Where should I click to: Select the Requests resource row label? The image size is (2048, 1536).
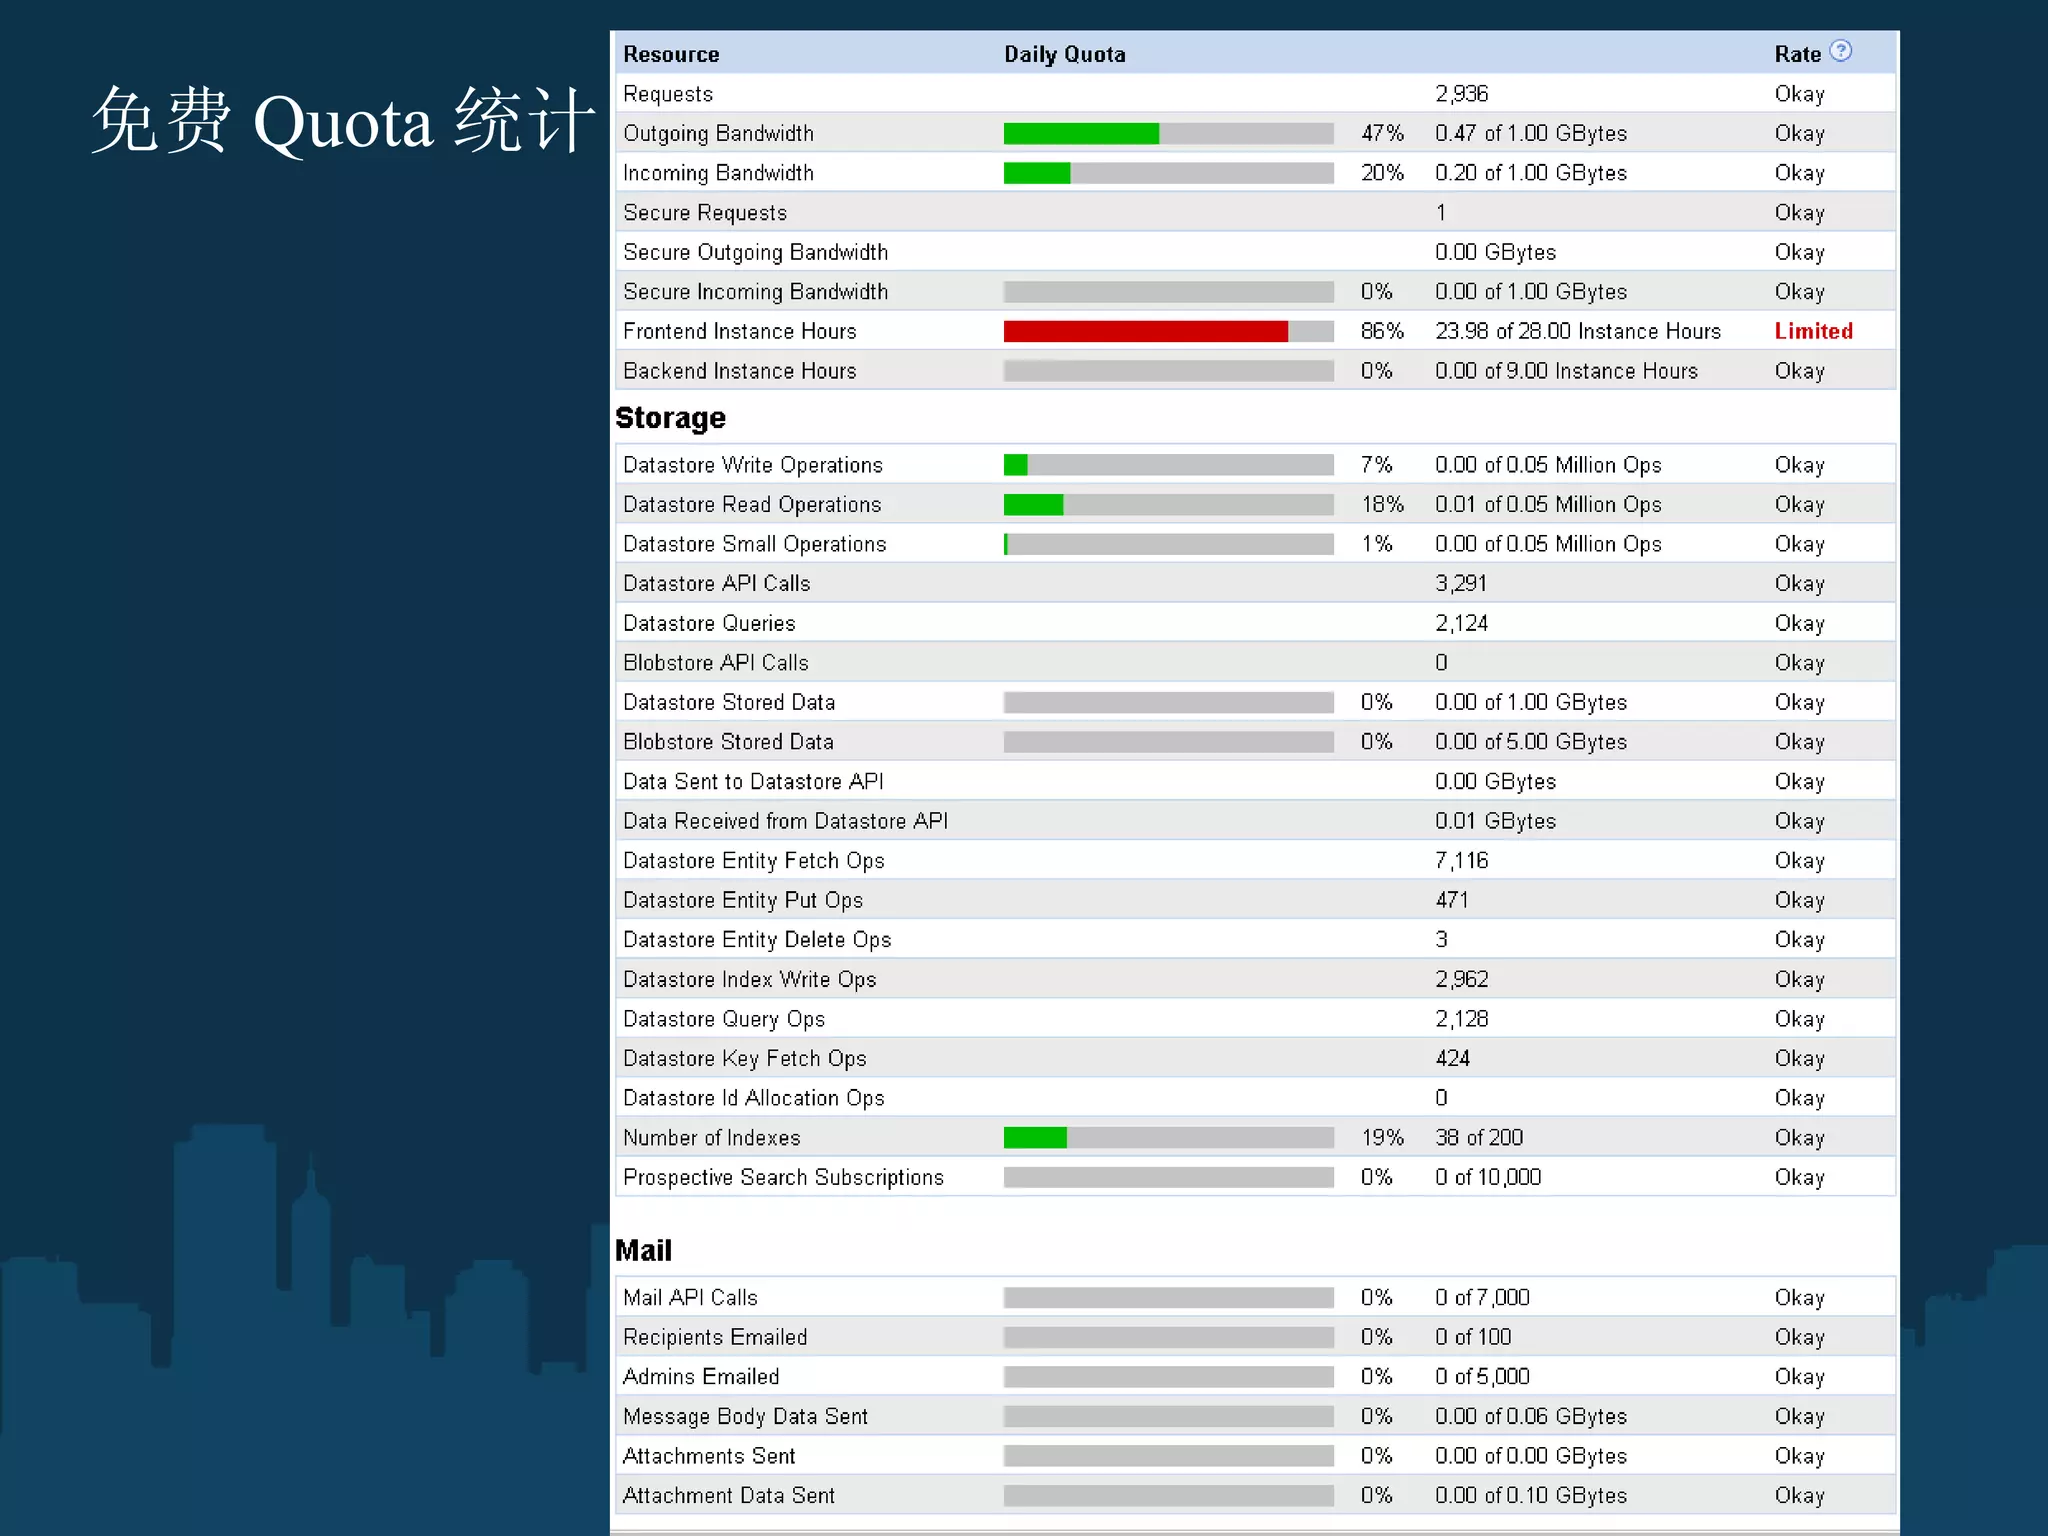coord(668,94)
